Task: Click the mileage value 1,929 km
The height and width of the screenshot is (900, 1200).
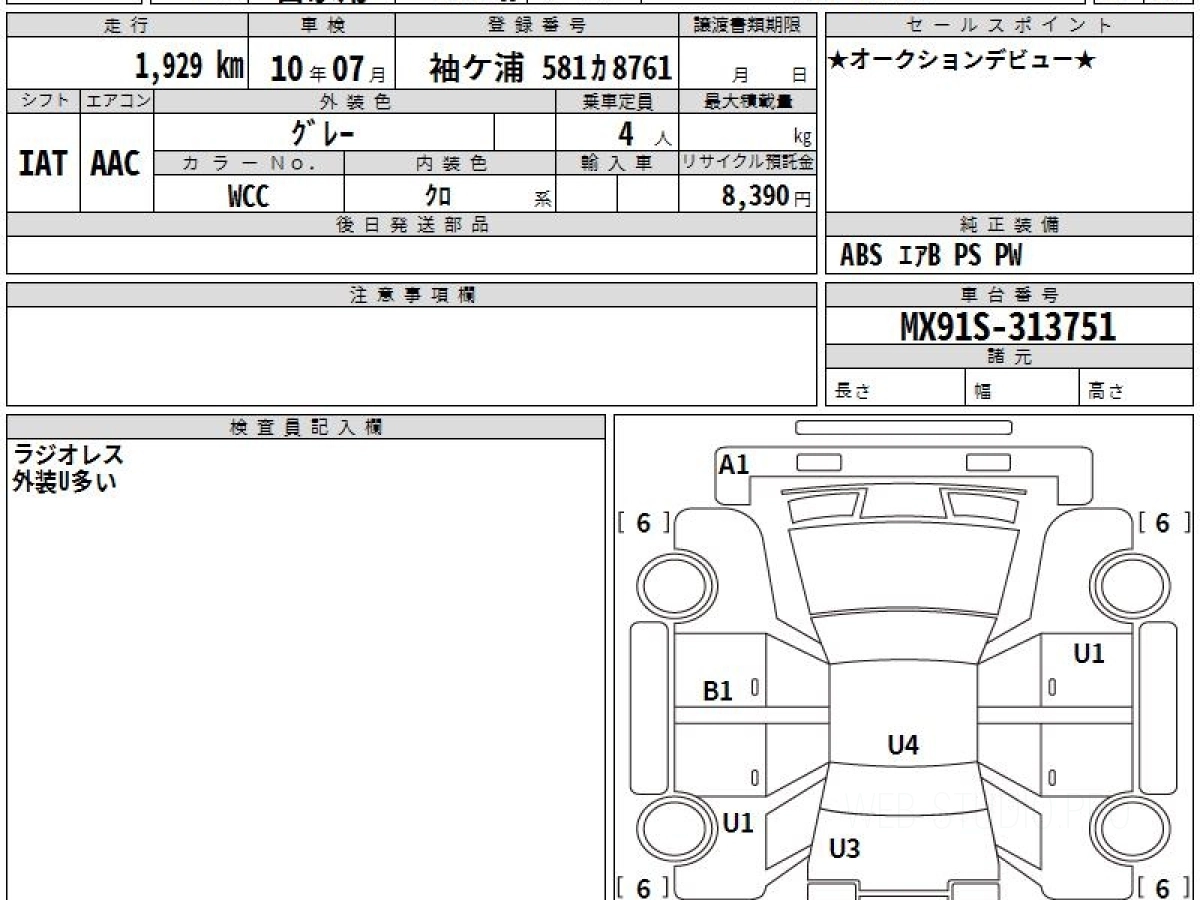Action: [x=189, y=67]
